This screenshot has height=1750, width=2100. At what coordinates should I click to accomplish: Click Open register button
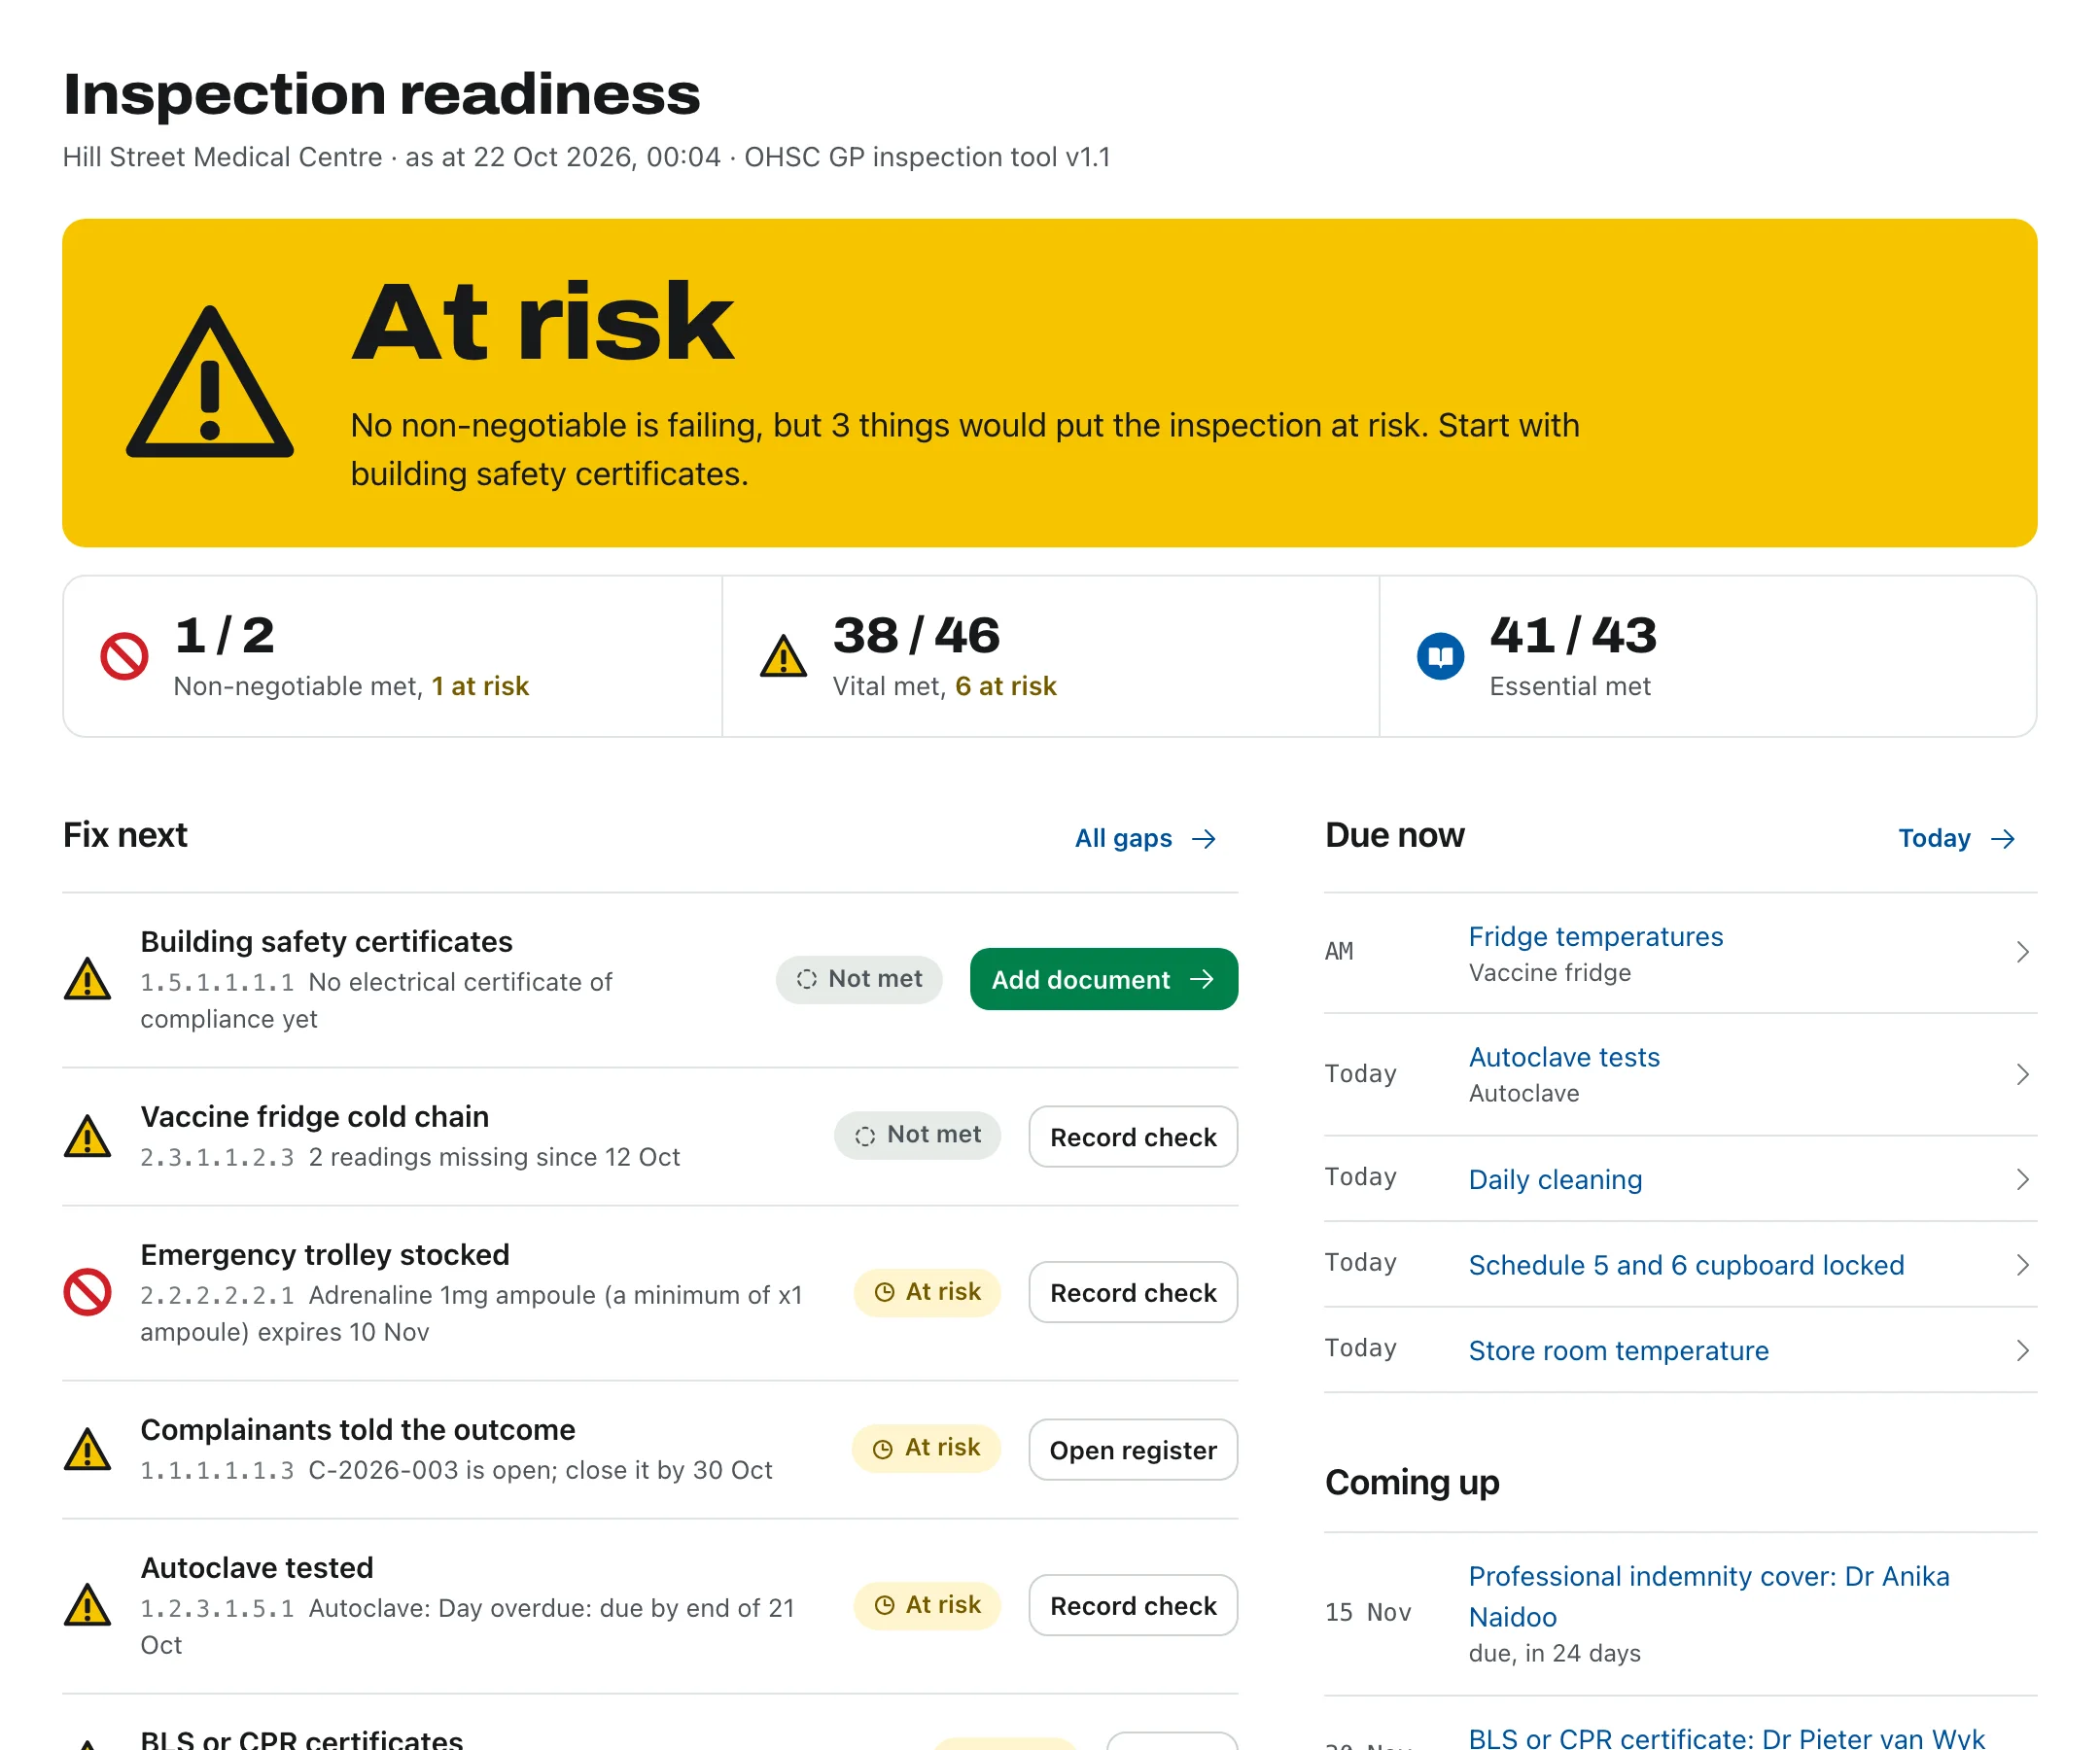point(1133,1450)
